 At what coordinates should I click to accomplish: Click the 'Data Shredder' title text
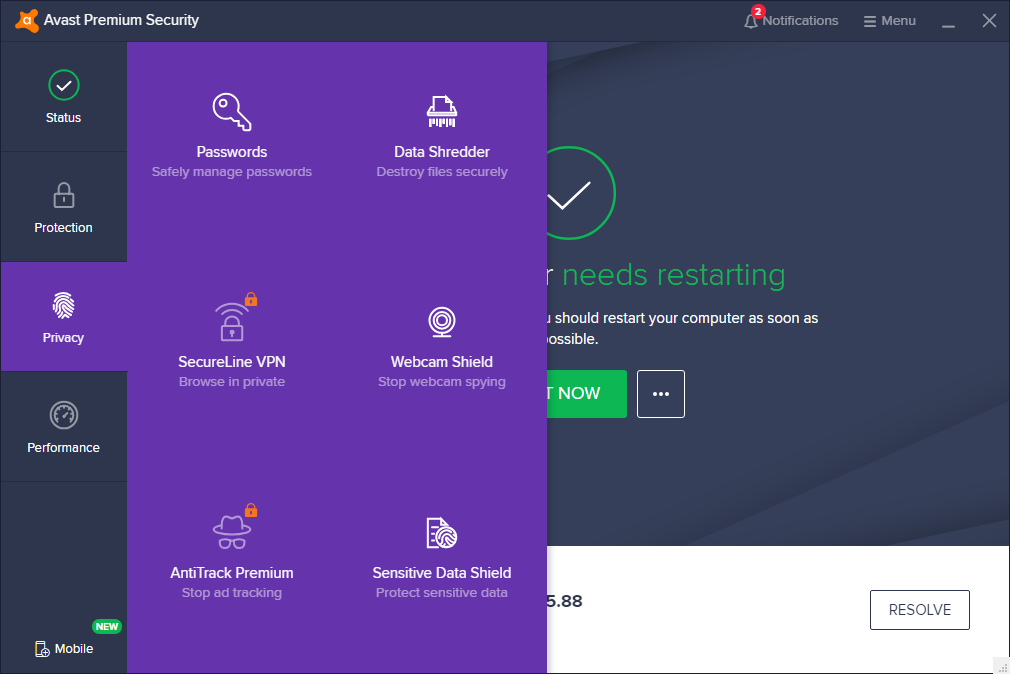tap(442, 152)
